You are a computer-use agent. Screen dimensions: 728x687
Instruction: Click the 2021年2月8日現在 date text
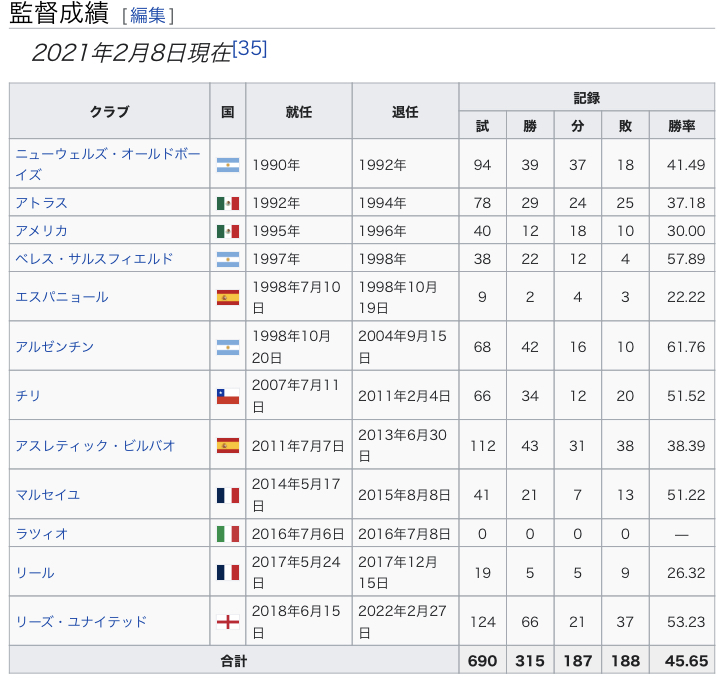(132, 52)
